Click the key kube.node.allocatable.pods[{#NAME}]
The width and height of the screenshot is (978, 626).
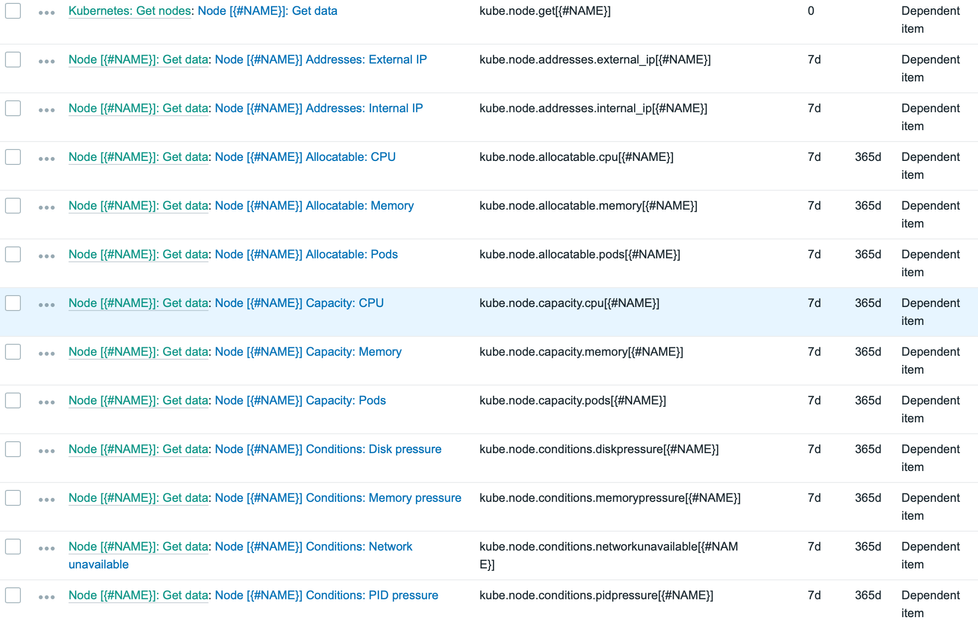click(x=579, y=254)
